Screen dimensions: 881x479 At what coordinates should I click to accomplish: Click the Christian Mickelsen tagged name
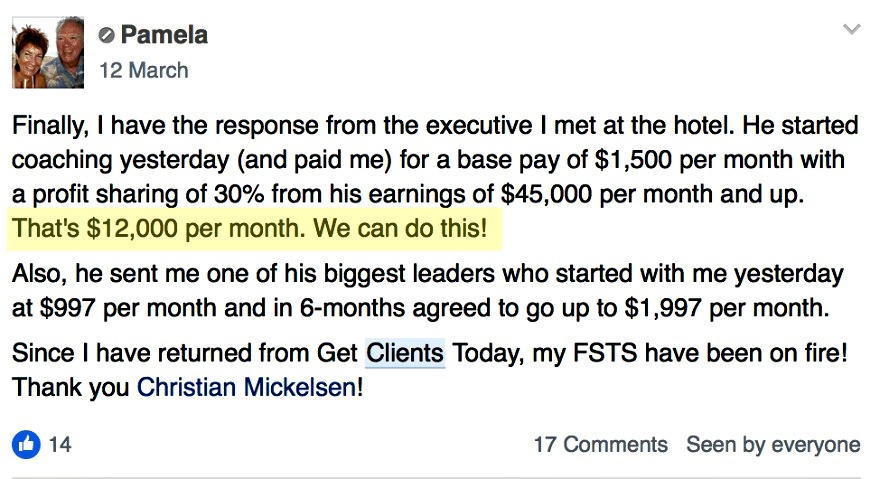(246, 387)
